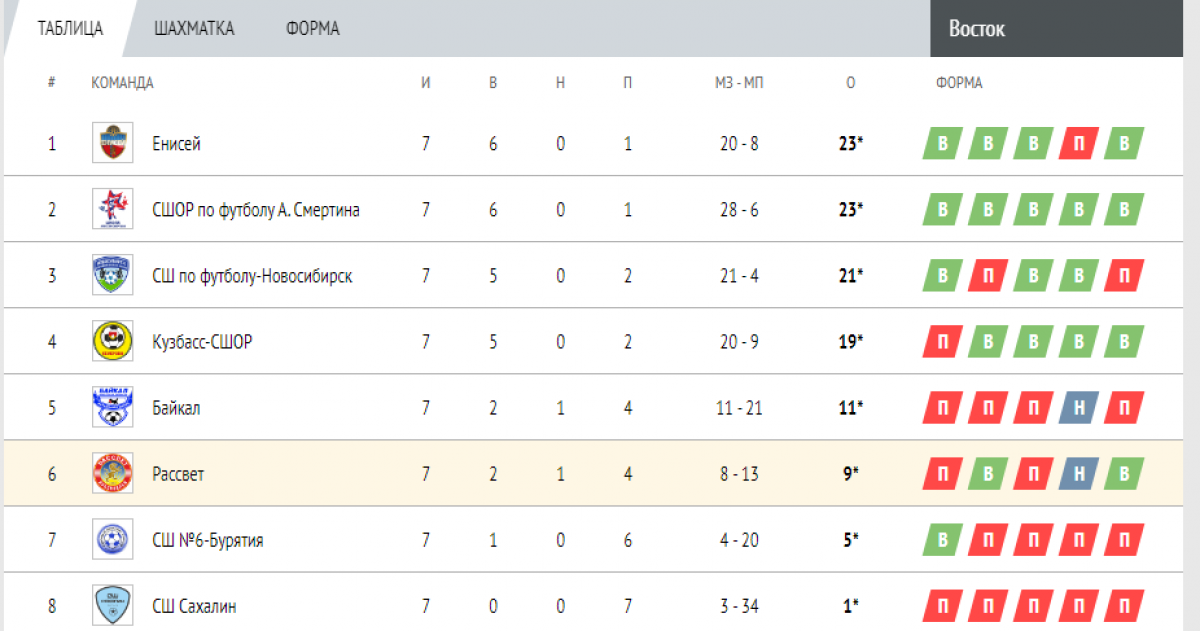Click Енисей's red loss form badge

tap(1078, 144)
